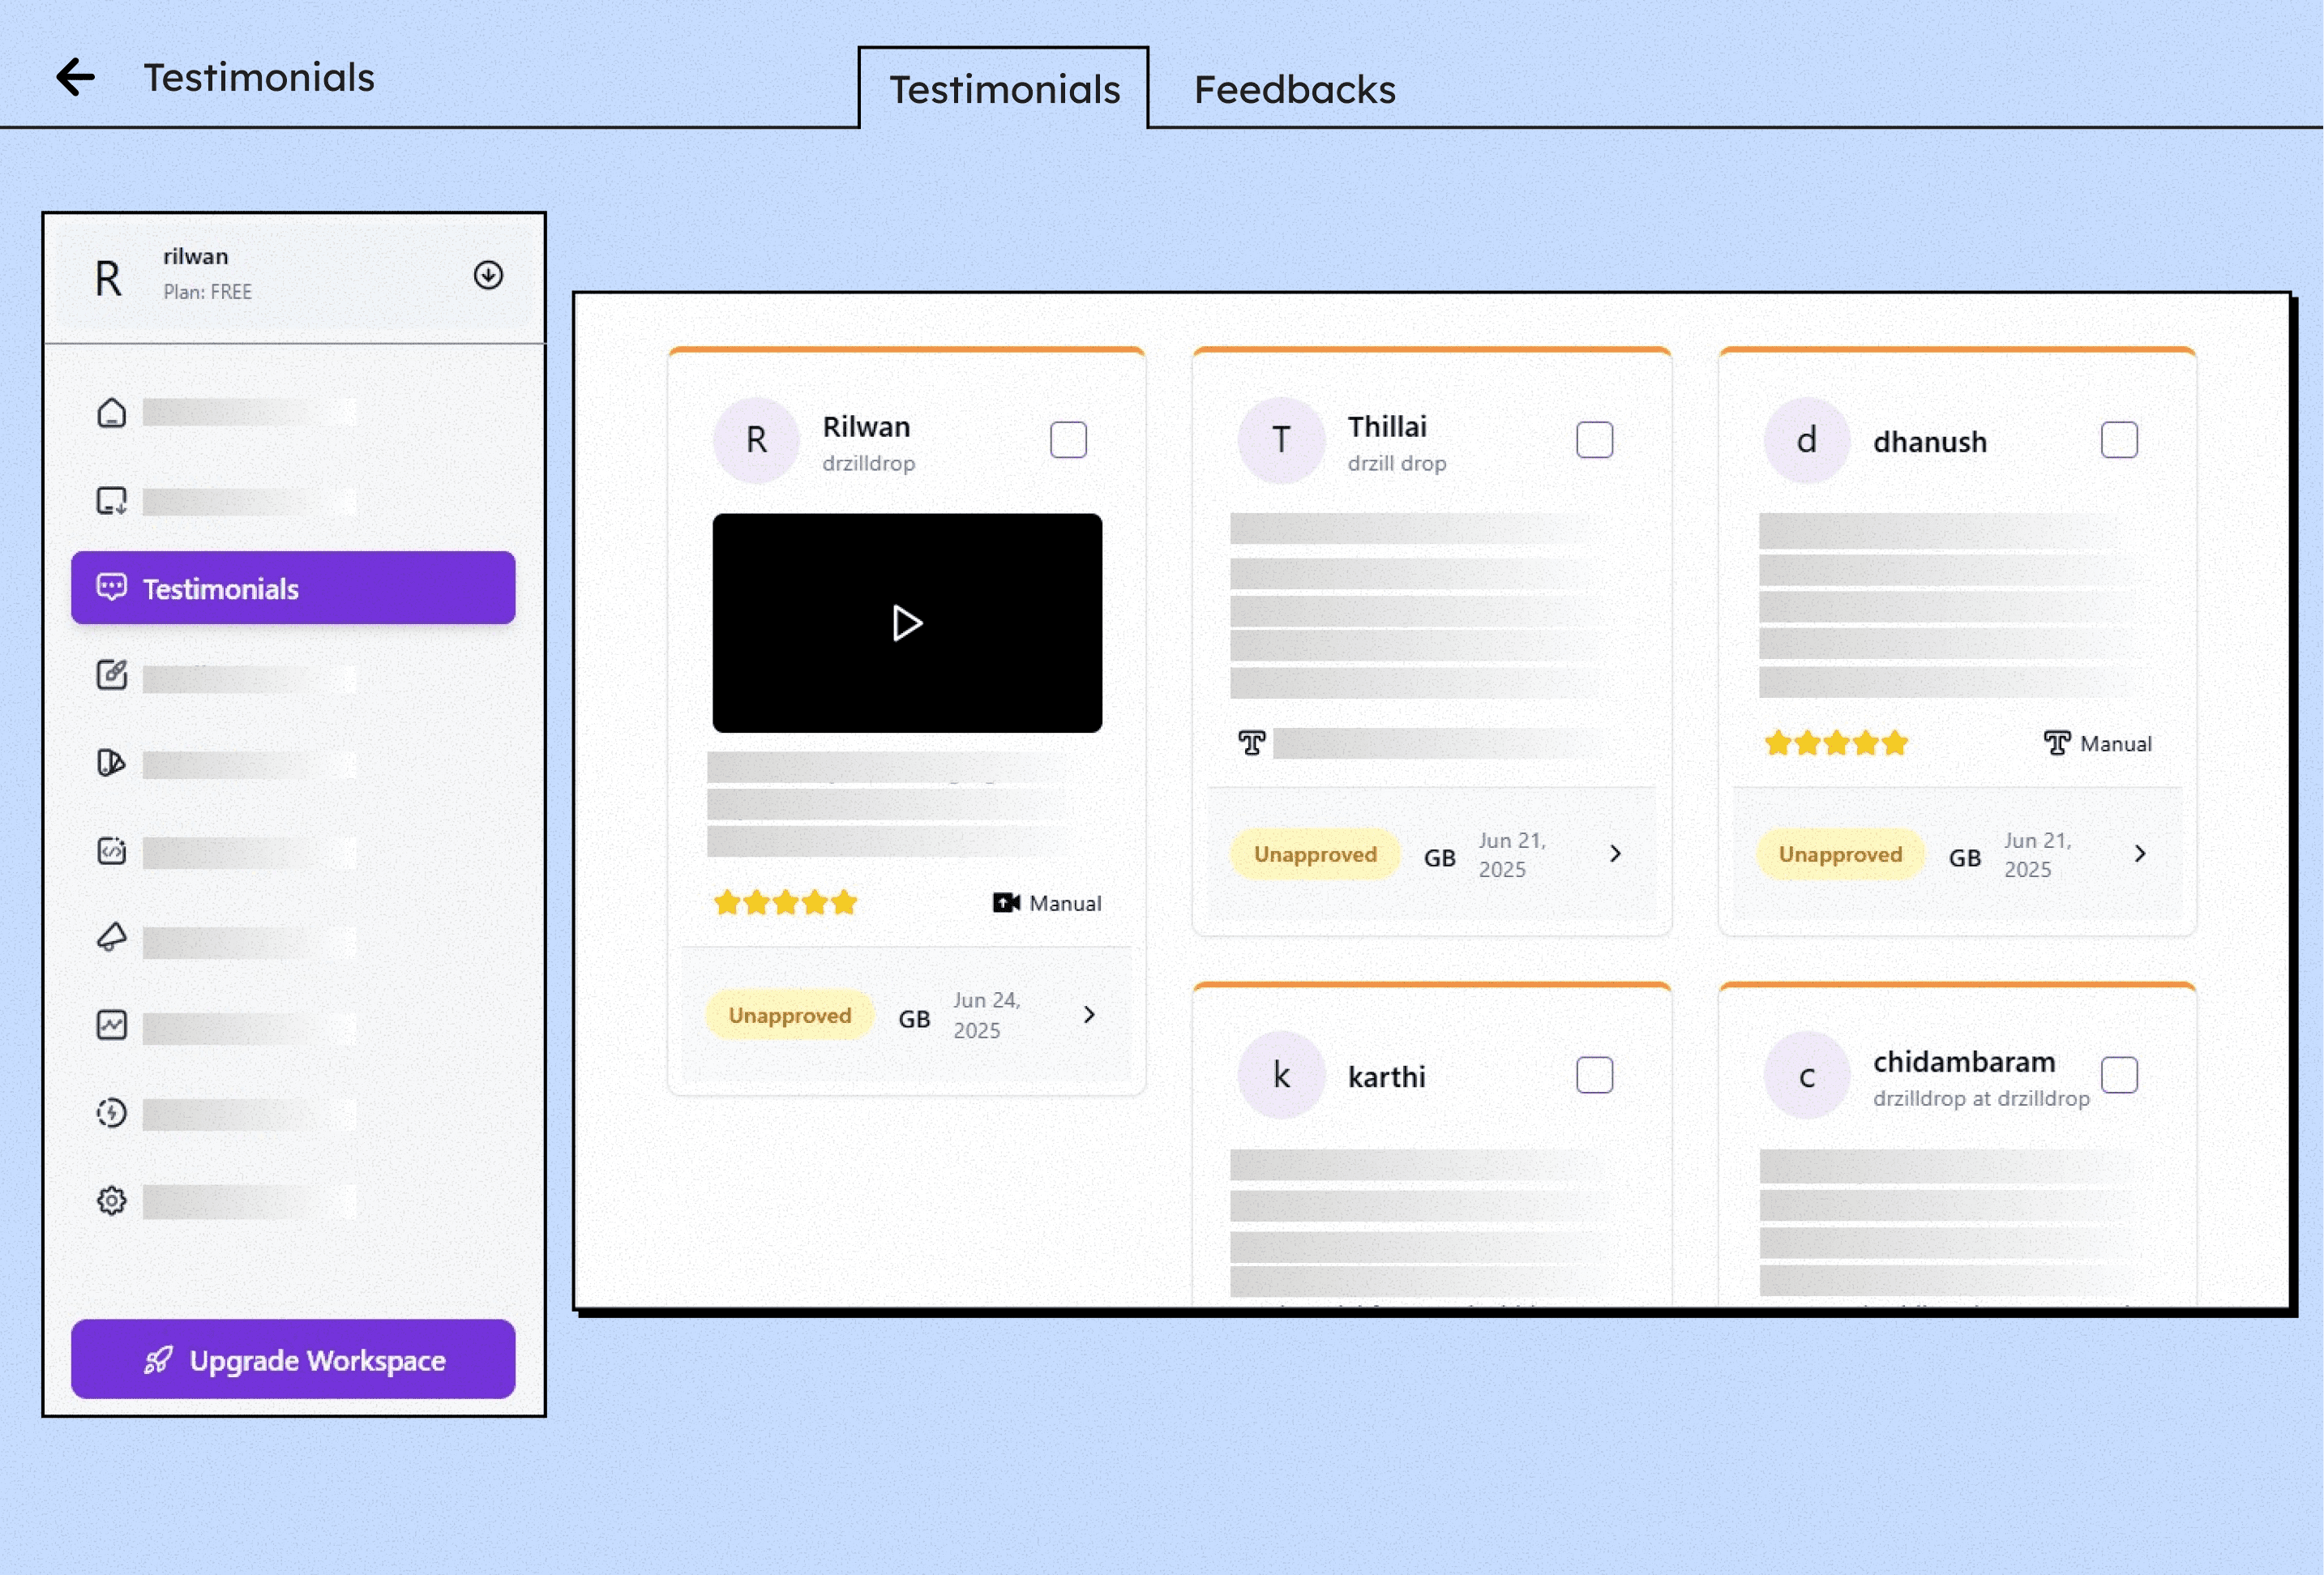Click the home icon in sidebar
The height and width of the screenshot is (1575, 2324).
111,413
